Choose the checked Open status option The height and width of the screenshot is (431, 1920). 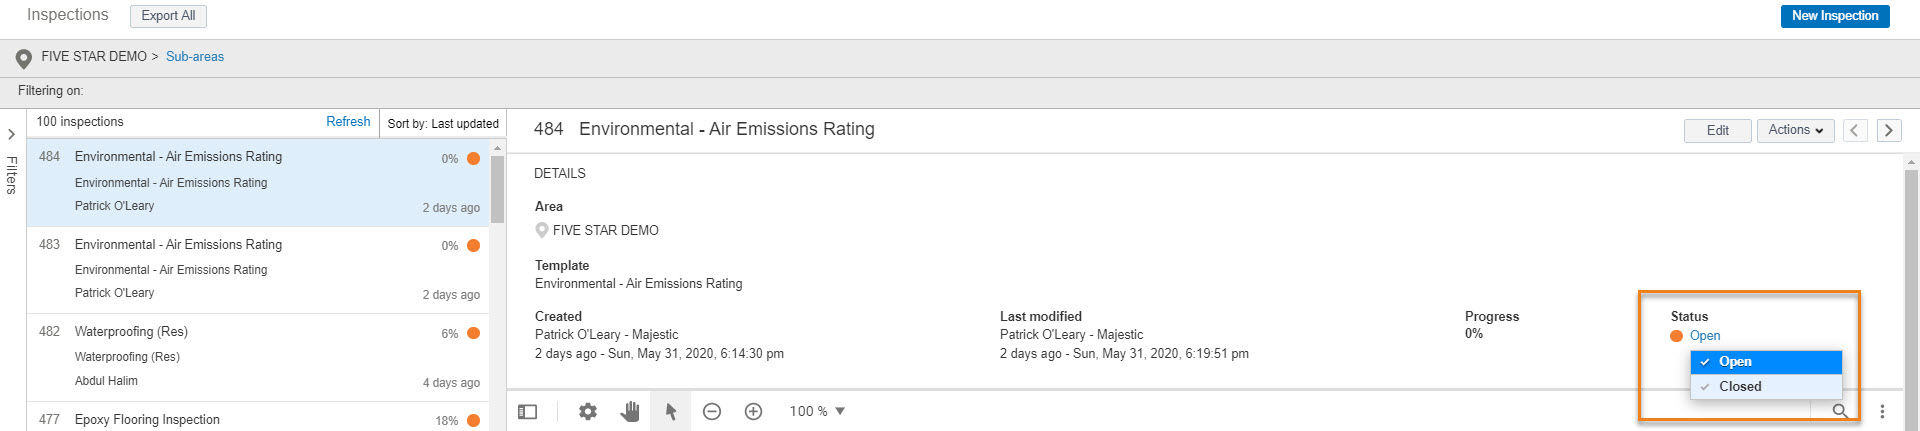(x=1766, y=362)
